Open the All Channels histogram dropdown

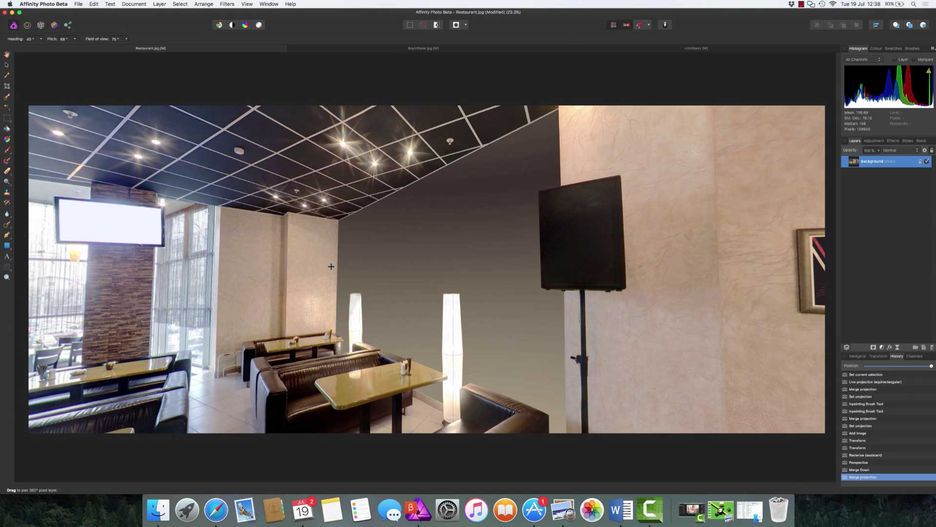[x=862, y=60]
